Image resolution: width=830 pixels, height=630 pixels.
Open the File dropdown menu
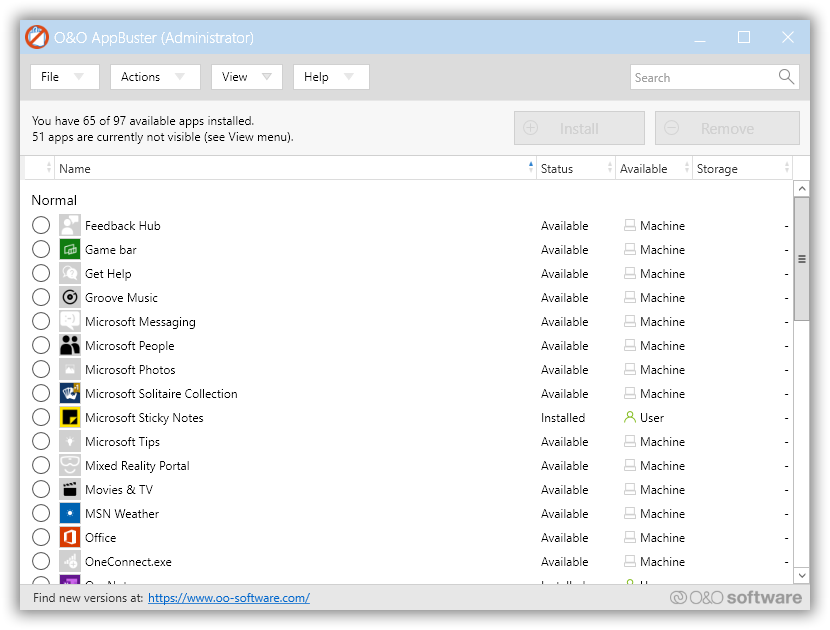[65, 77]
